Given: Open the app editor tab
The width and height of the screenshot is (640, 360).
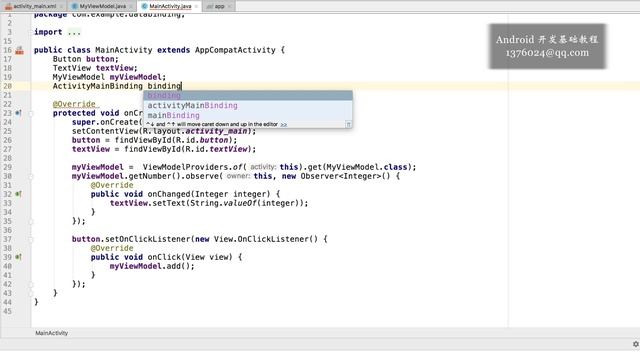Looking at the screenshot, I should pyautogui.click(x=219, y=6).
